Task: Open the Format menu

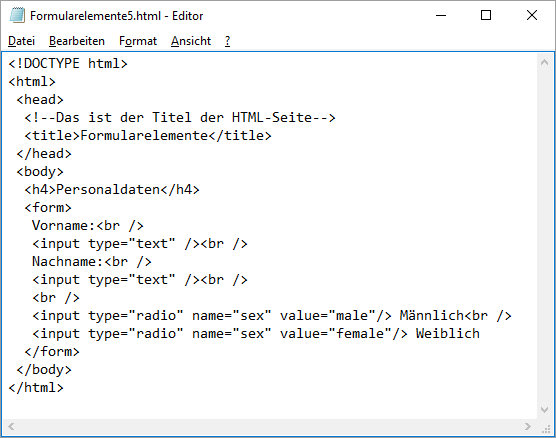Action: click(138, 41)
